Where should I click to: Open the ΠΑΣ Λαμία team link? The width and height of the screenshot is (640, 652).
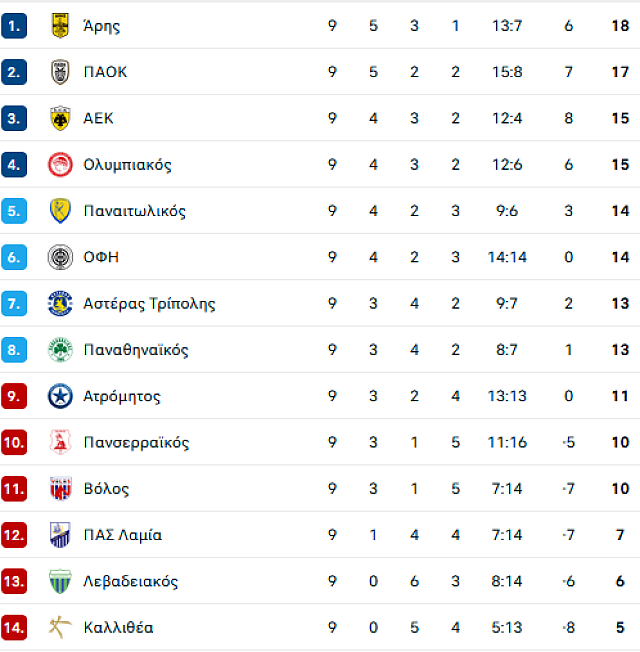123,535
